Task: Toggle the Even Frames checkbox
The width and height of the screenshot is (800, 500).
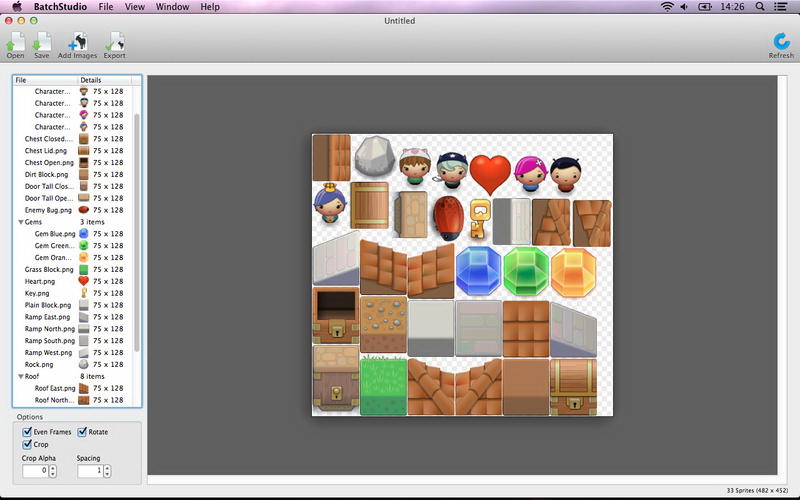Action: coord(28,432)
